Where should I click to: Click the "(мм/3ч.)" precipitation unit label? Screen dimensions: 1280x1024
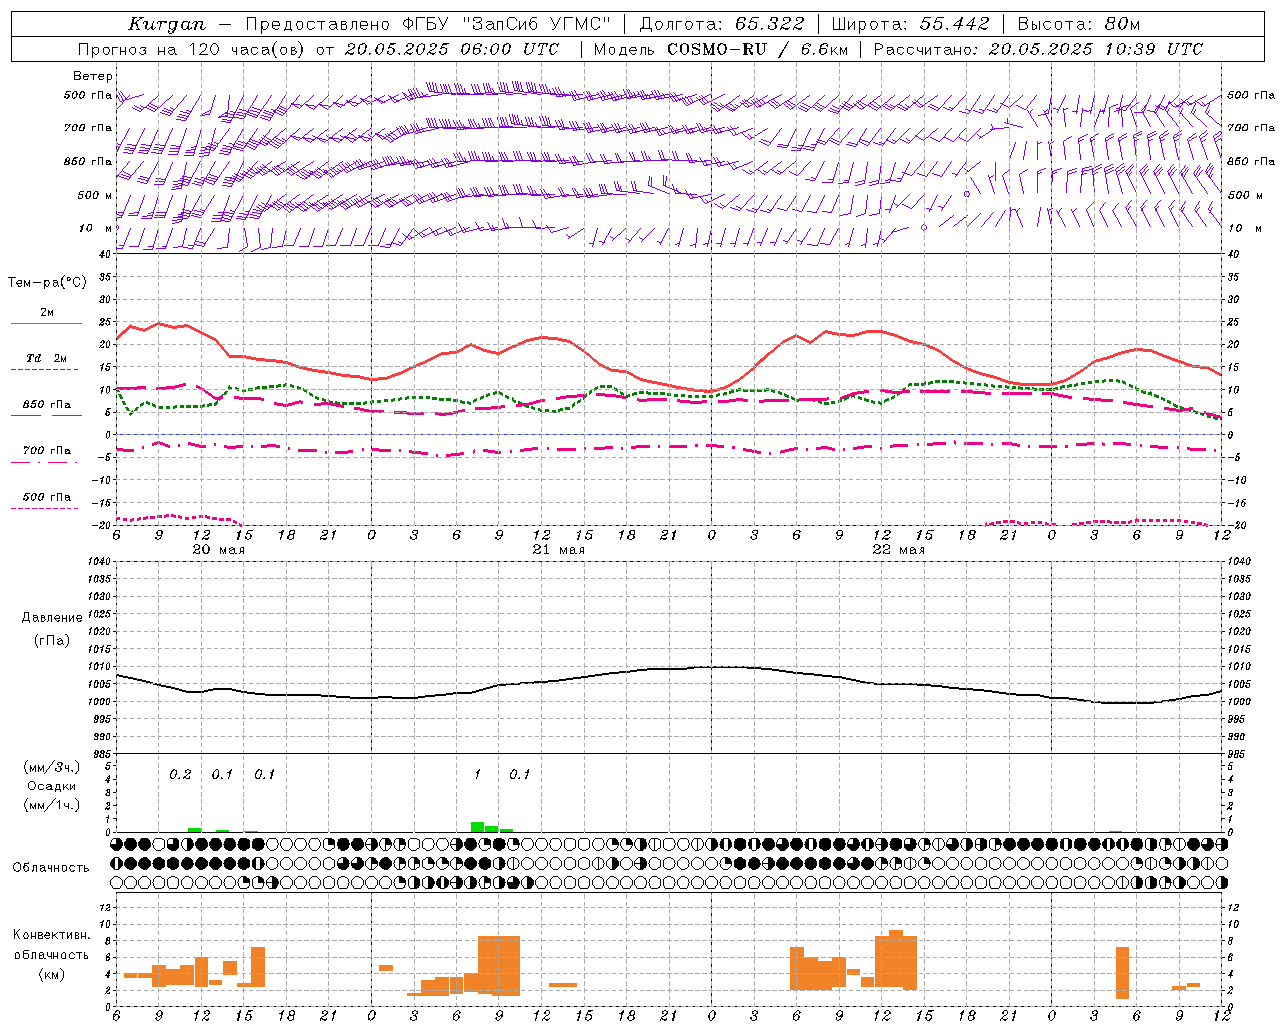[51, 767]
